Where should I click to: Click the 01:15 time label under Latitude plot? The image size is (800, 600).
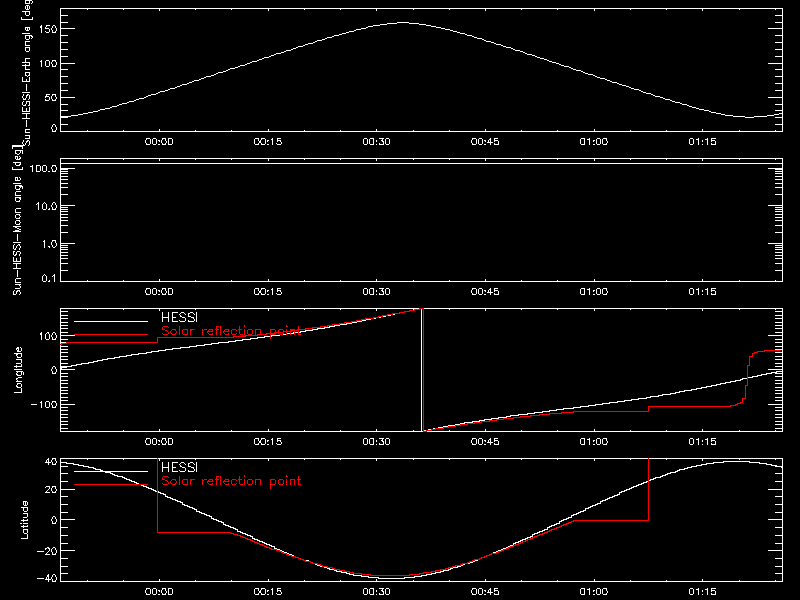703,592
